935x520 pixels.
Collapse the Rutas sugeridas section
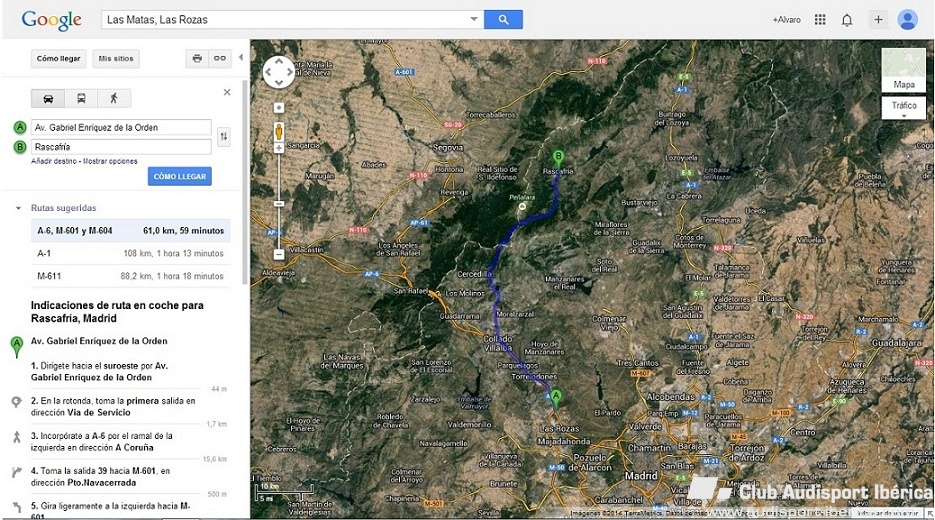18,208
